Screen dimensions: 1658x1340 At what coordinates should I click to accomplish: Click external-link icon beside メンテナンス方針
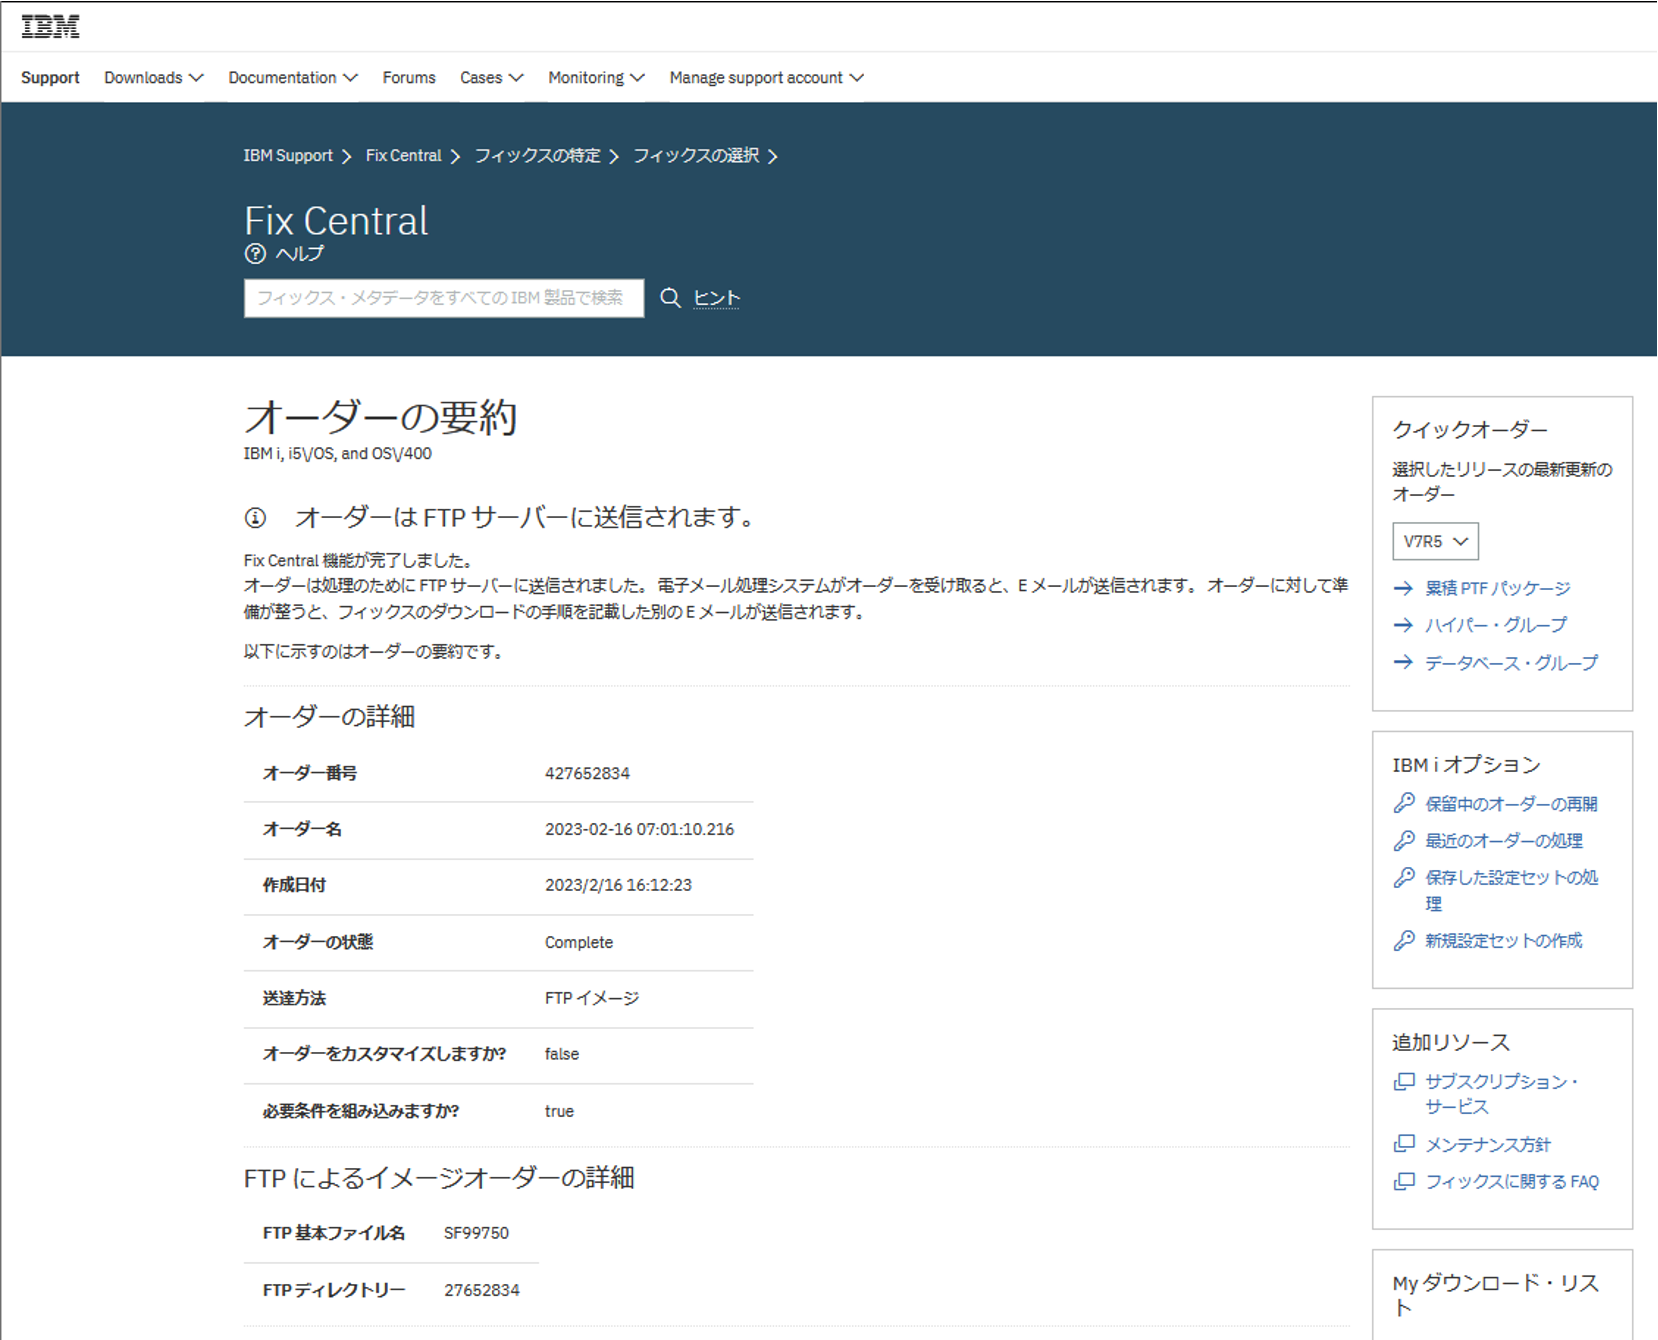click(x=1404, y=1143)
